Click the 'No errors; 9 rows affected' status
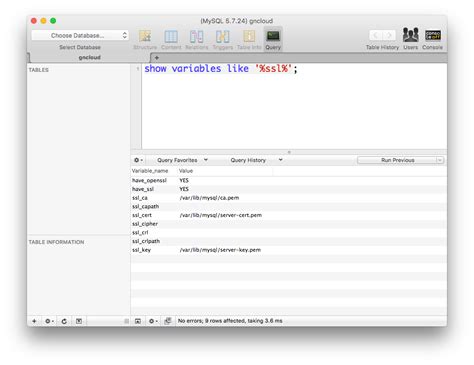474x365 pixels. (230, 321)
